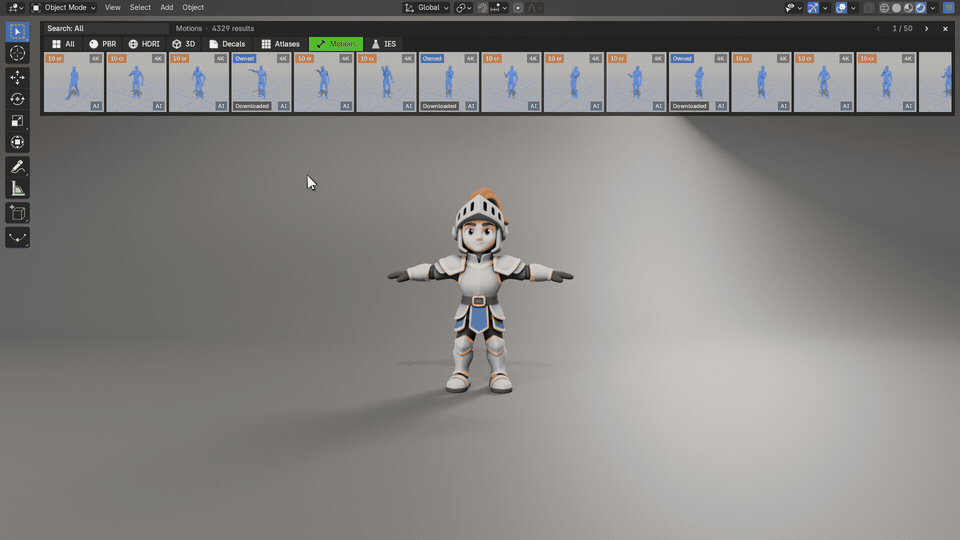Go to the previous results page
This screenshot has width=960, height=540.
pyautogui.click(x=879, y=28)
